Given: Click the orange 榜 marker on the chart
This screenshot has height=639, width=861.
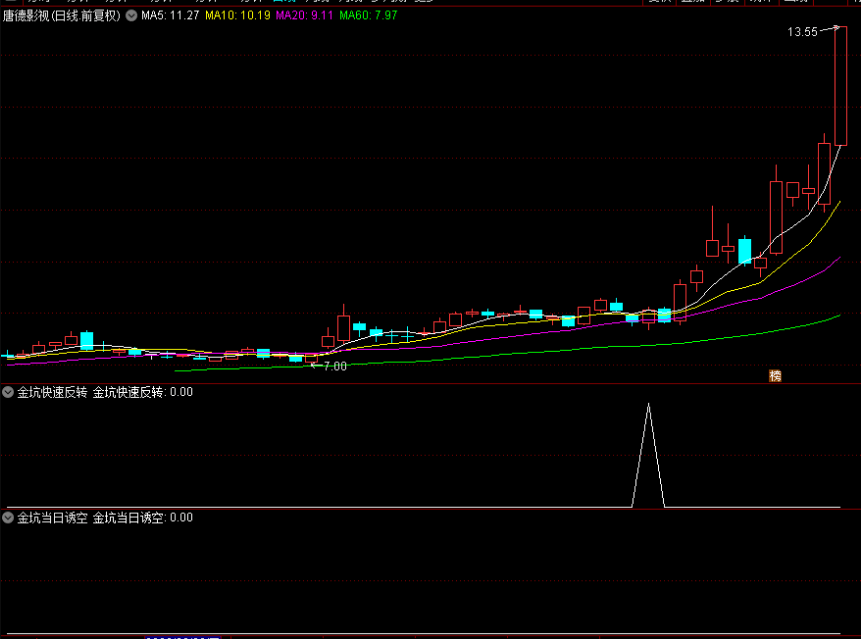Looking at the screenshot, I should click(775, 376).
